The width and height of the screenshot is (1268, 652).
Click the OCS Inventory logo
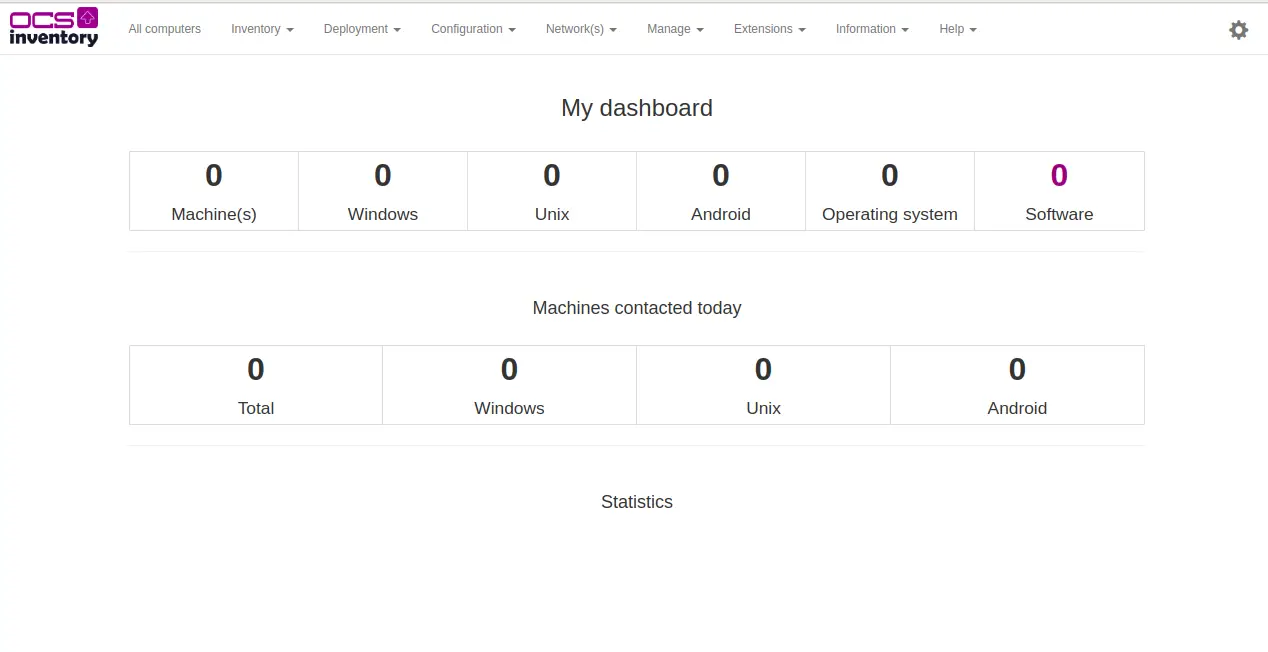click(54, 27)
